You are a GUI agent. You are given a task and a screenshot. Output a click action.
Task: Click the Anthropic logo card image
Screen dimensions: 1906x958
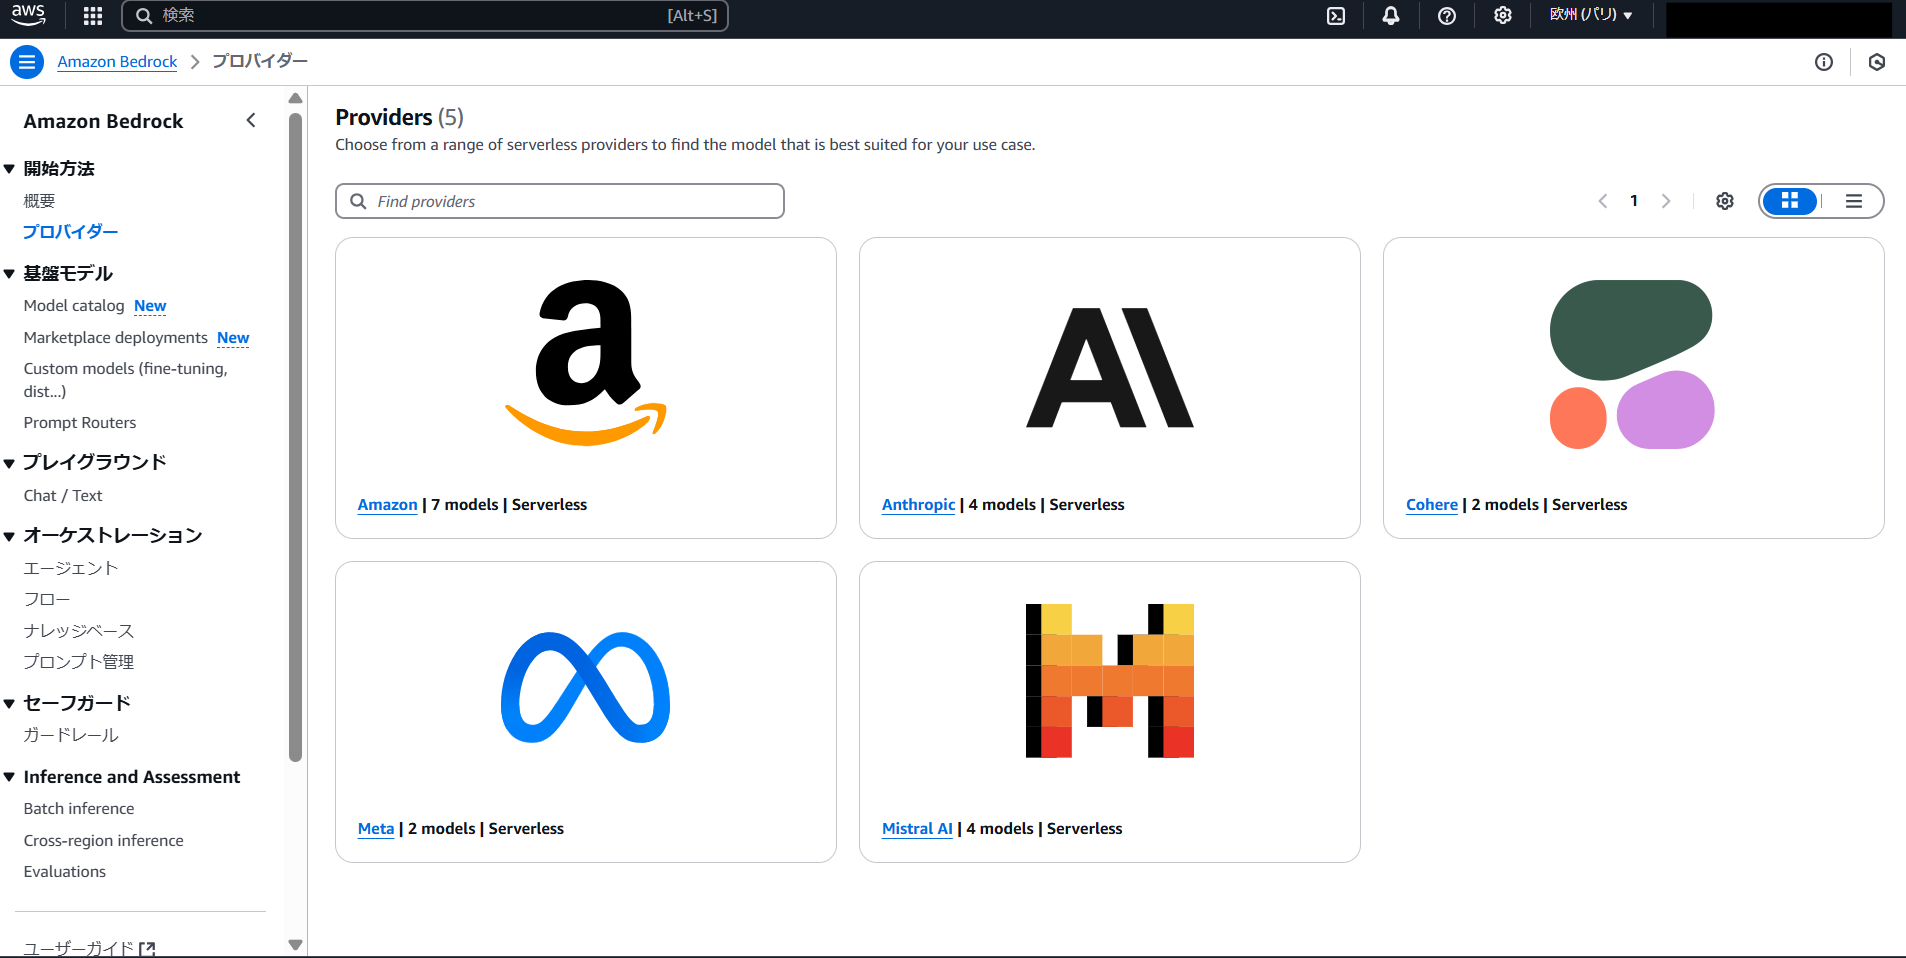click(1110, 368)
